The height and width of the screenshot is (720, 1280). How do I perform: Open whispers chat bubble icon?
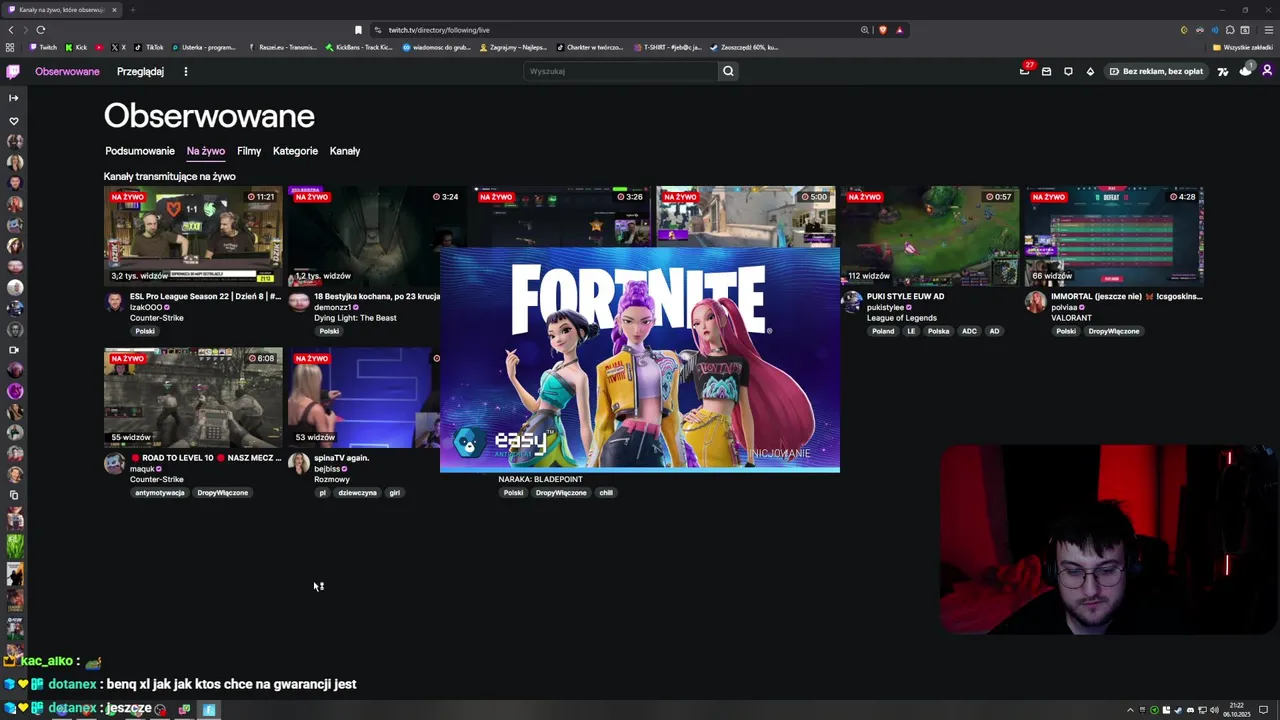point(1068,71)
